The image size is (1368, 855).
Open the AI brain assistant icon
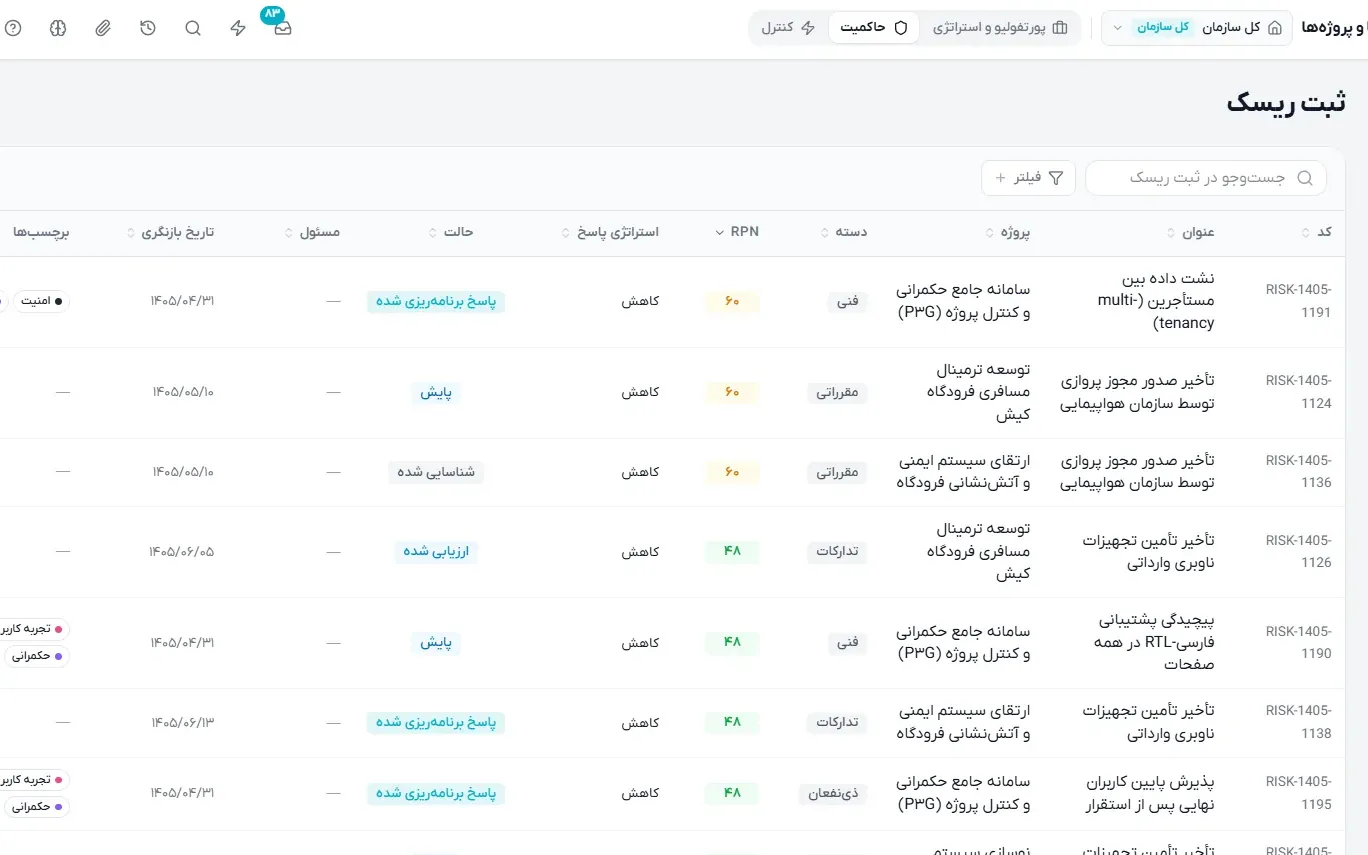[x=58, y=28]
